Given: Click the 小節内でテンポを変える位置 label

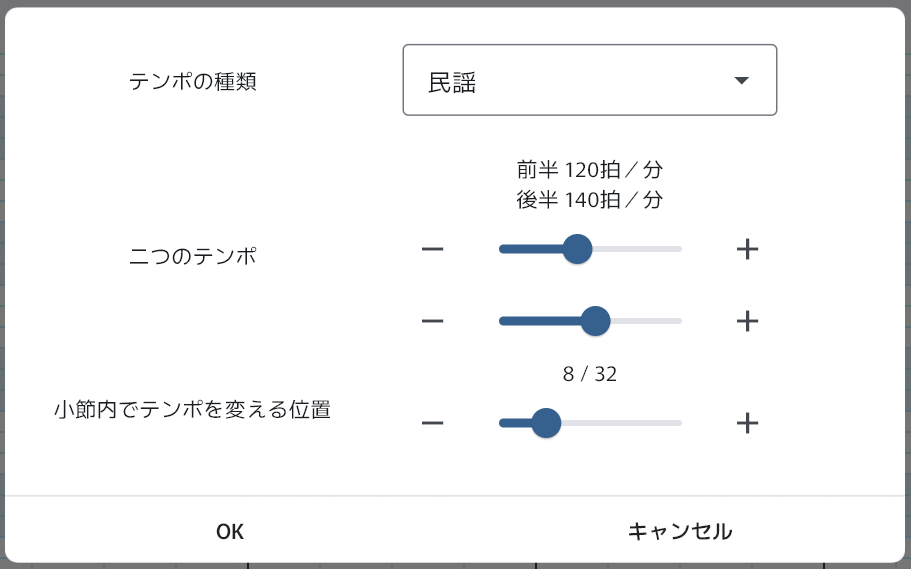Looking at the screenshot, I should 193,409.
